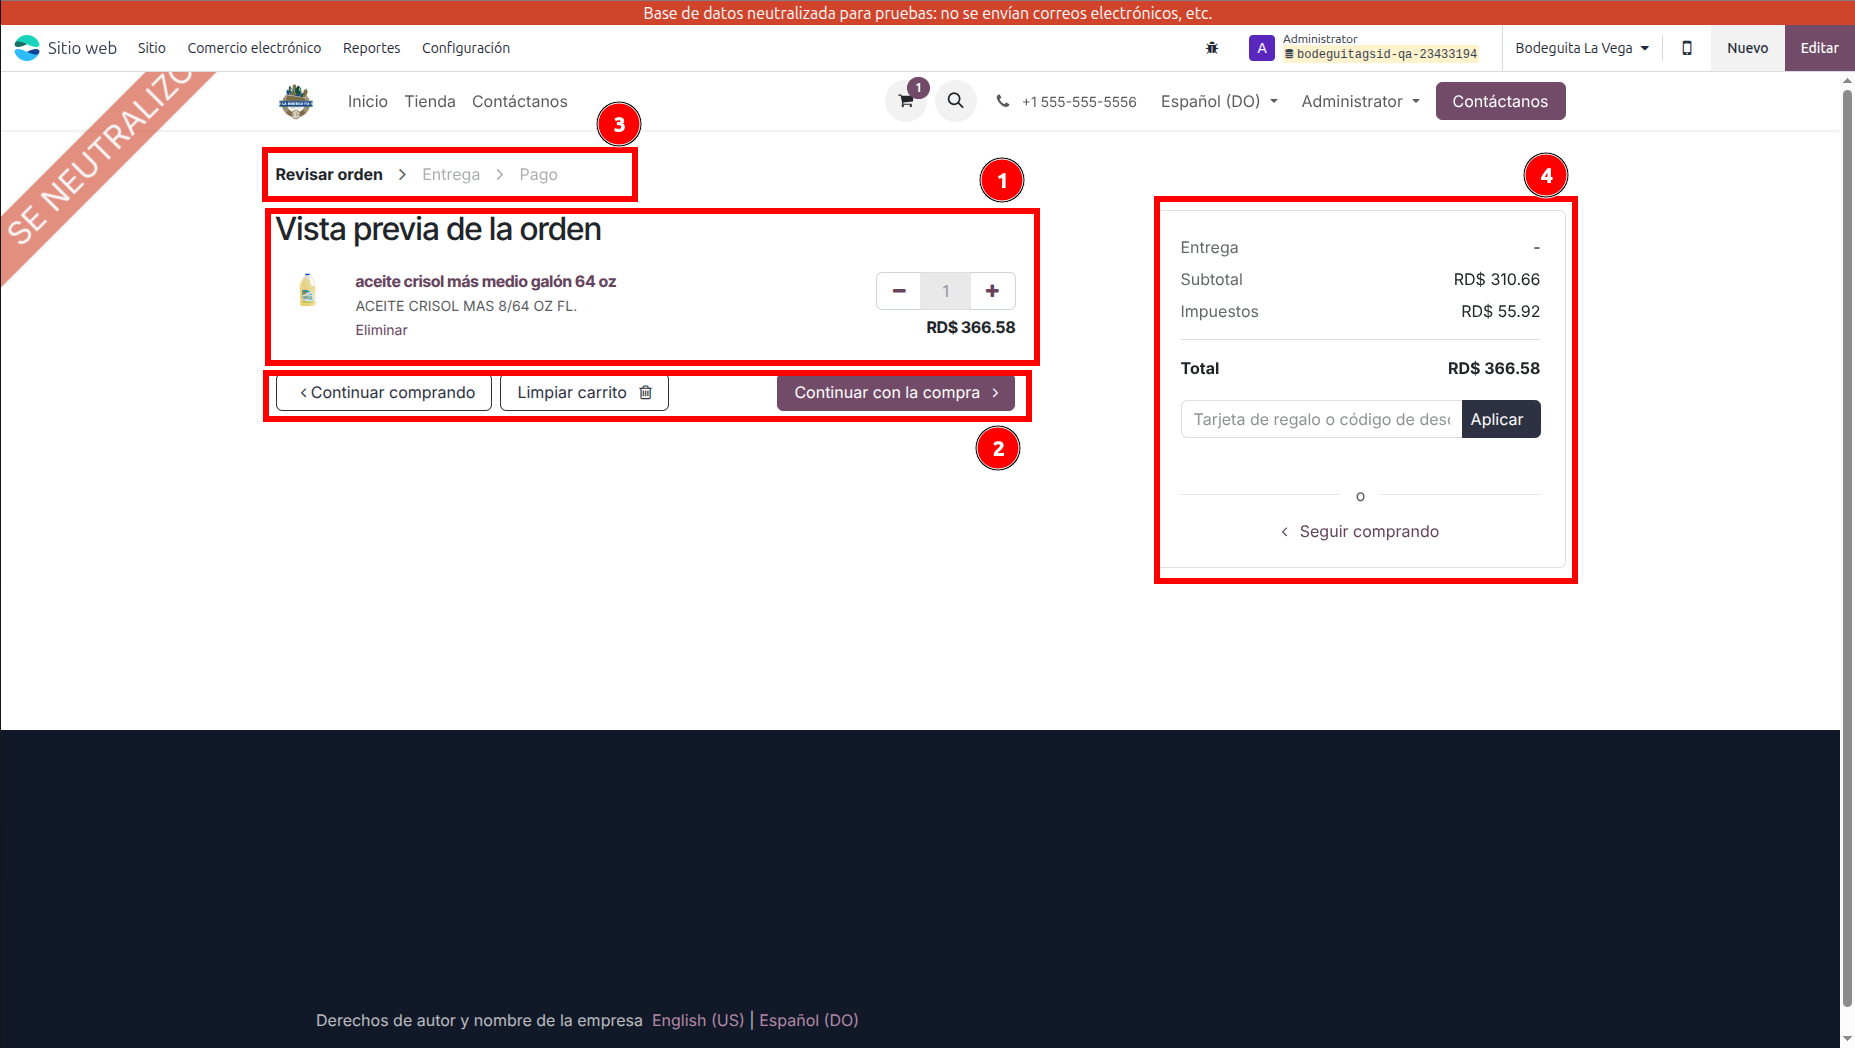Click the Limpiar carrito button
This screenshot has height=1048, width=1855.
pos(584,393)
